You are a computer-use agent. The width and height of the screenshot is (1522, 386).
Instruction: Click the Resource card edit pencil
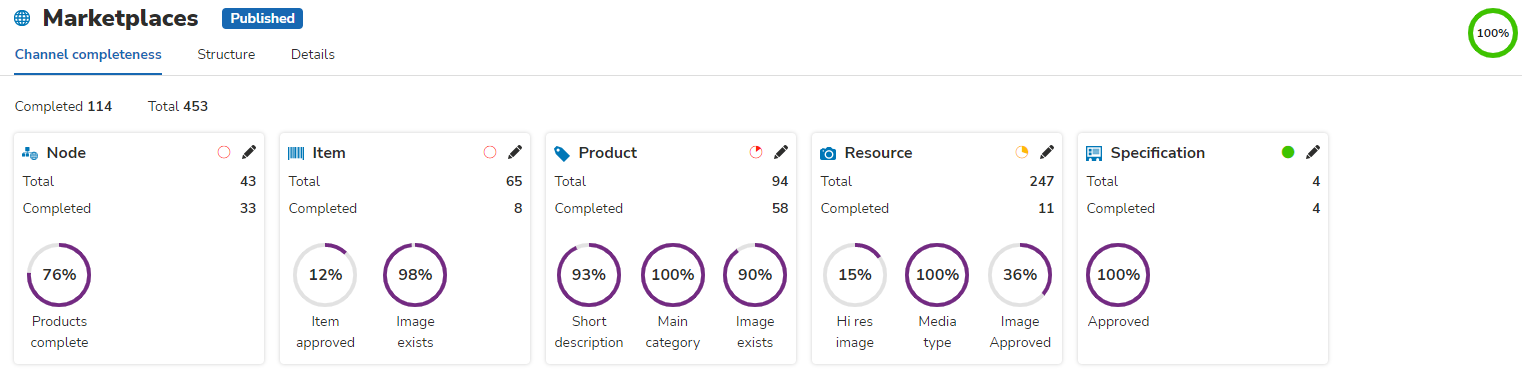point(1047,152)
